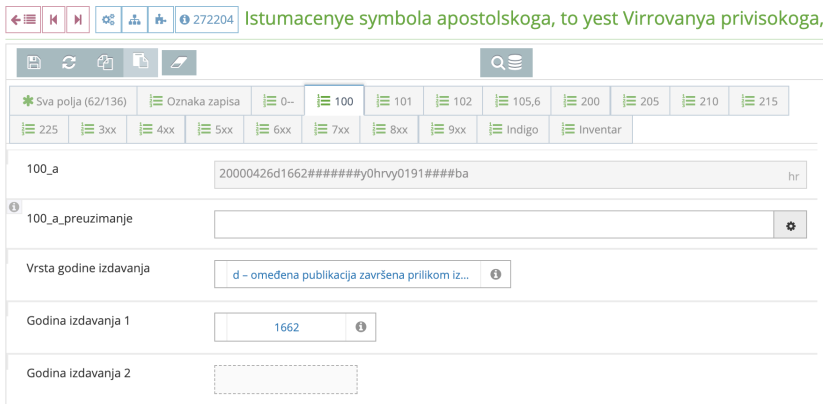826x404 pixels.
Task: Open the 105,6 tab
Action: [518, 101]
